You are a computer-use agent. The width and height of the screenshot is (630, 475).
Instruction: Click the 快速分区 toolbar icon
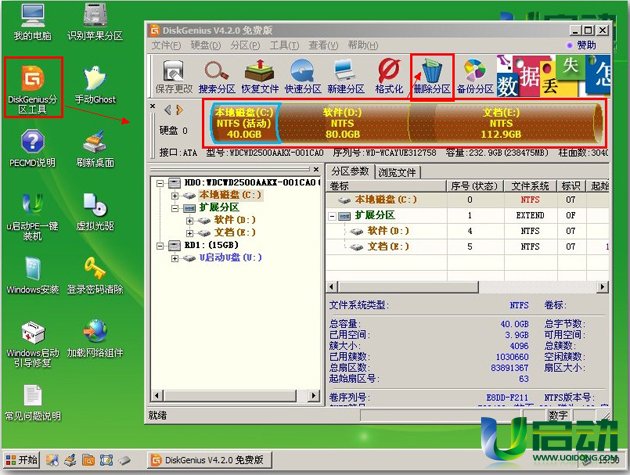(x=303, y=76)
